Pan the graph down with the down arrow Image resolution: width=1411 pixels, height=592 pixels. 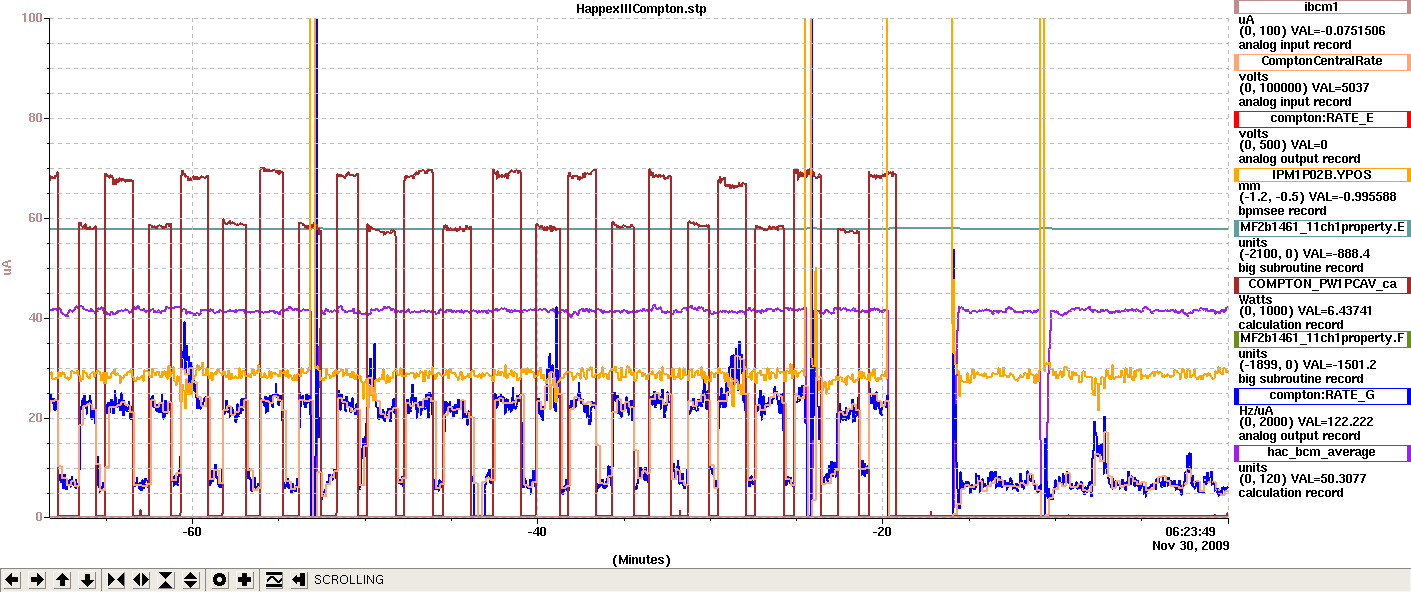pyautogui.click(x=87, y=580)
